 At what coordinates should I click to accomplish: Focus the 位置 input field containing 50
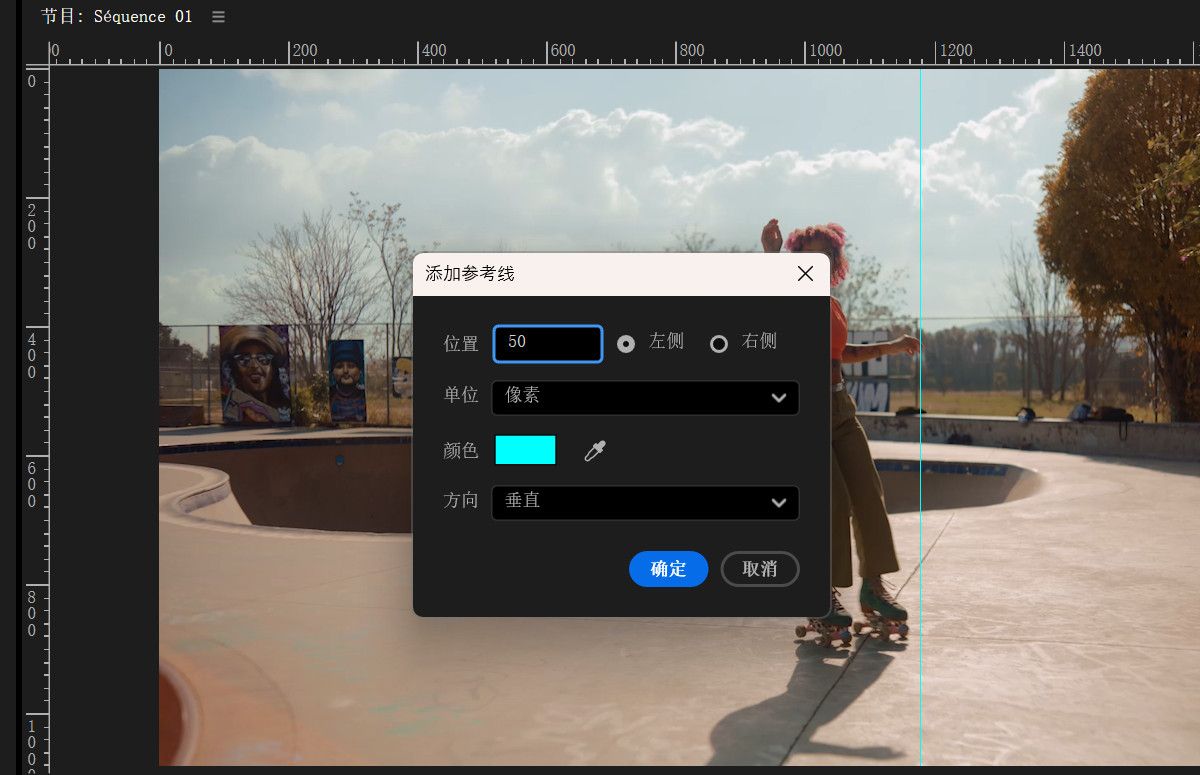point(548,343)
